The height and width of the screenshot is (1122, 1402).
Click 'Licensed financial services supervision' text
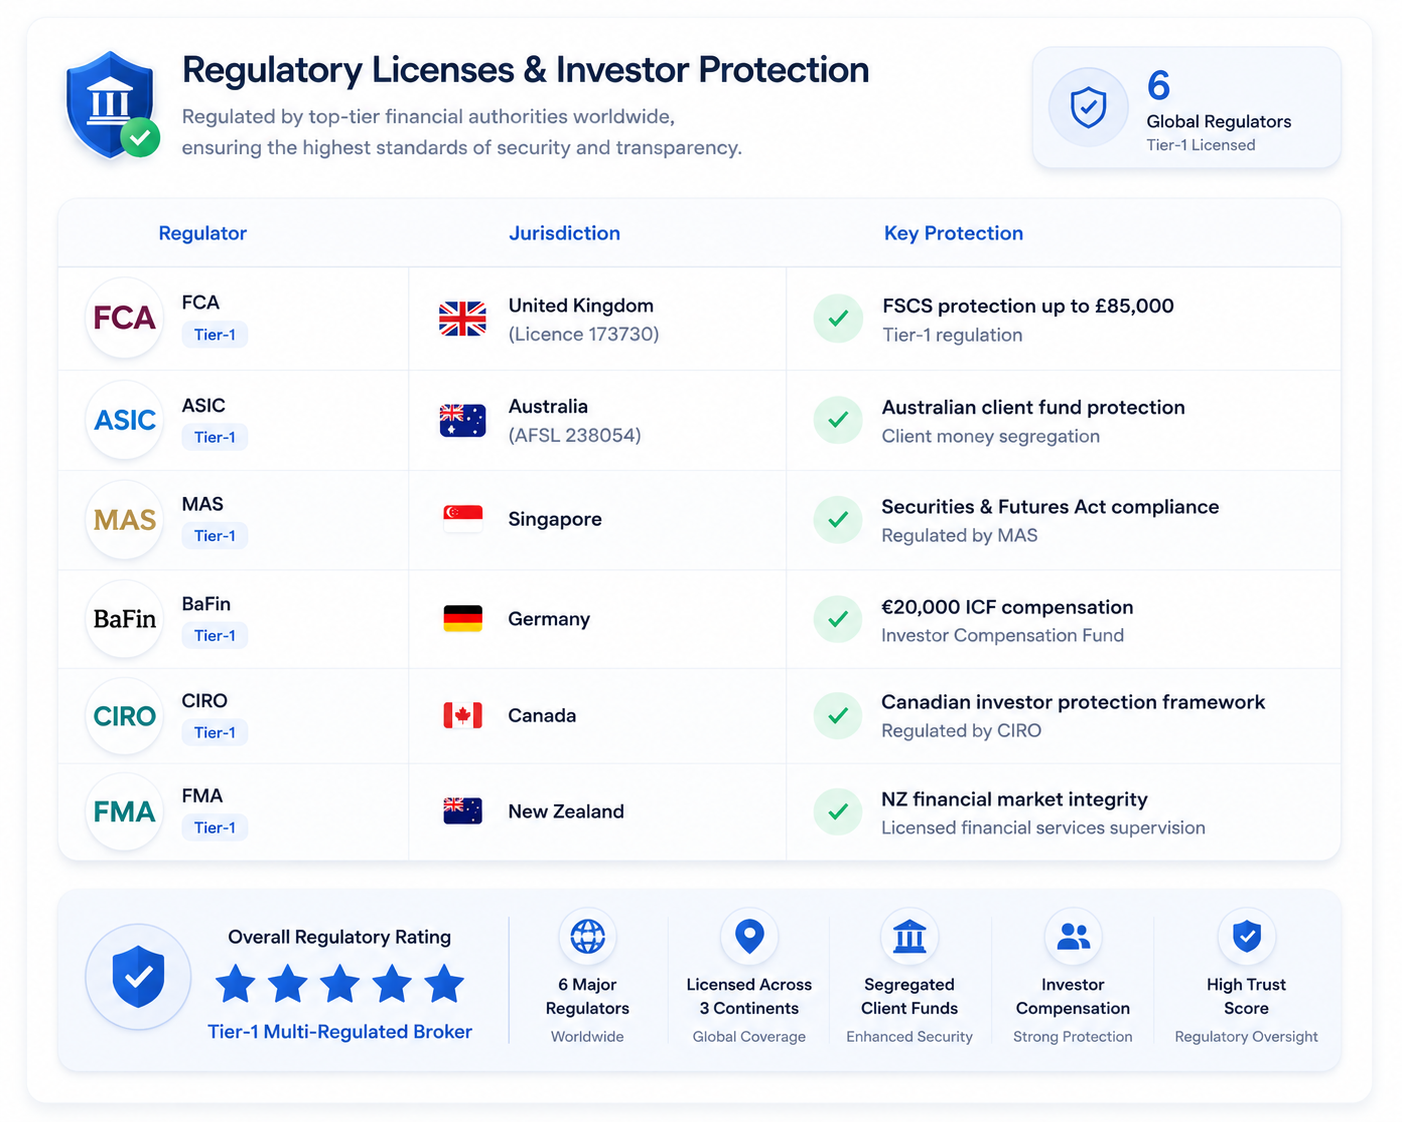1043,828
